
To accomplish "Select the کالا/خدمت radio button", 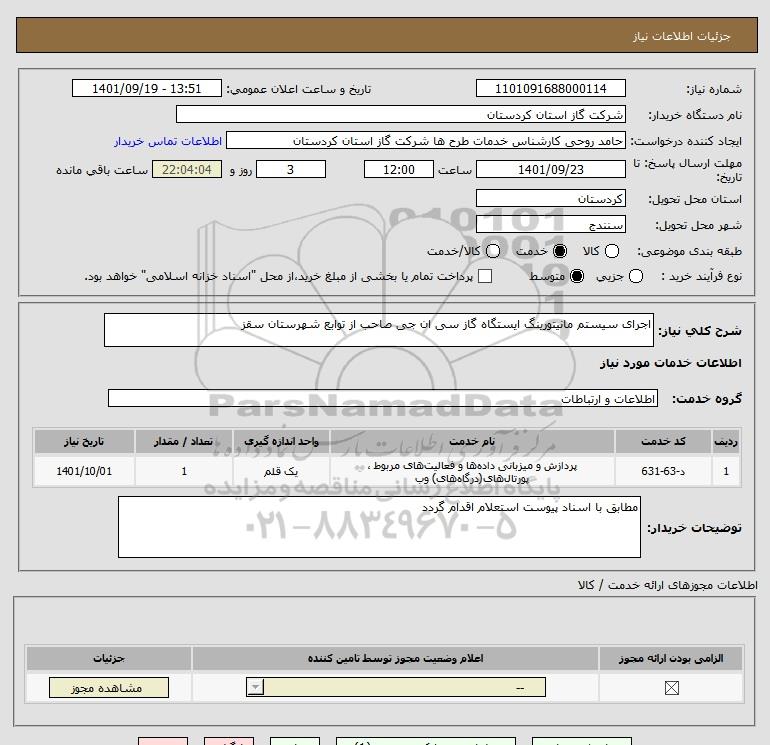I will [x=493, y=251].
